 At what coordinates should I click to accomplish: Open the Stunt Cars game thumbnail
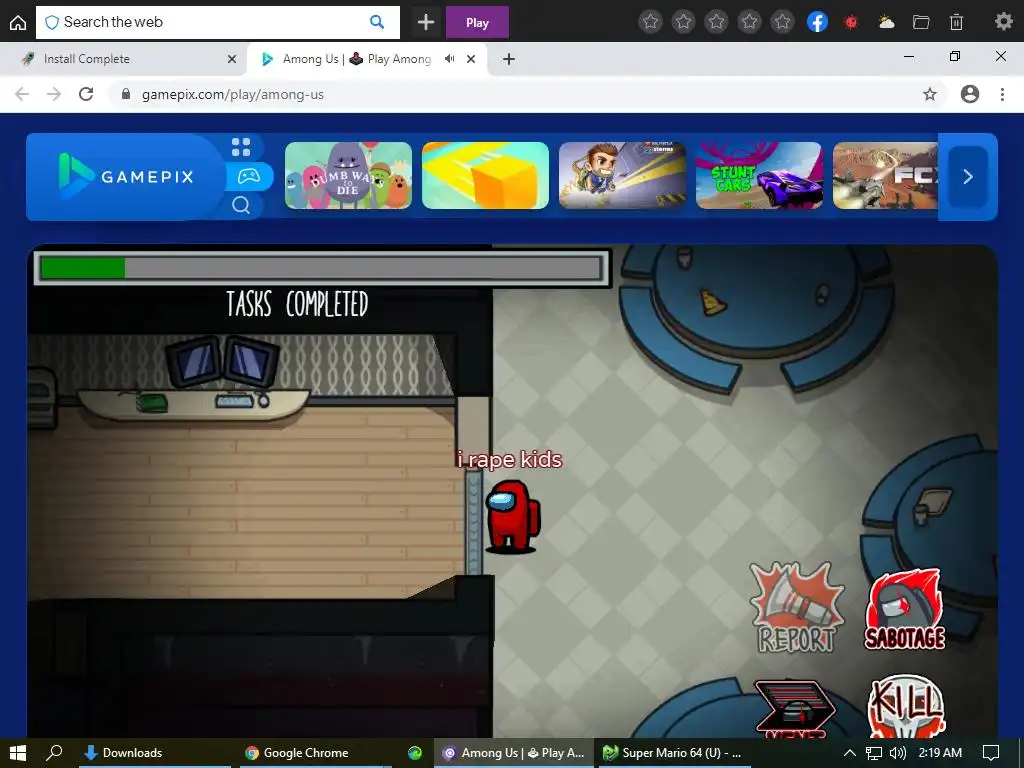pos(759,176)
